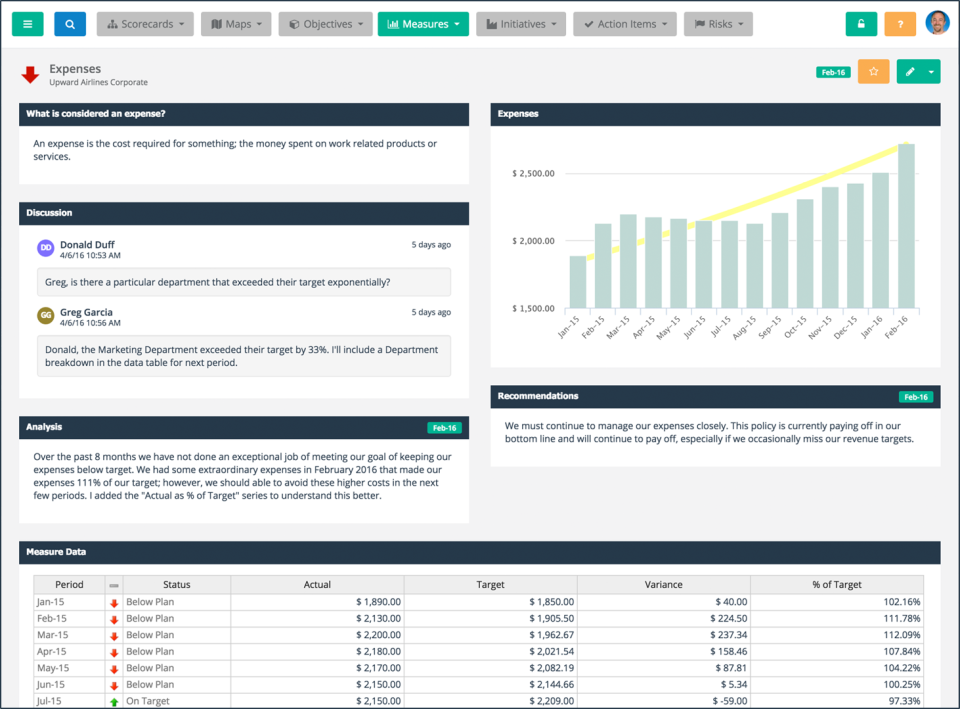Click the blue search magnifier button

70,24
